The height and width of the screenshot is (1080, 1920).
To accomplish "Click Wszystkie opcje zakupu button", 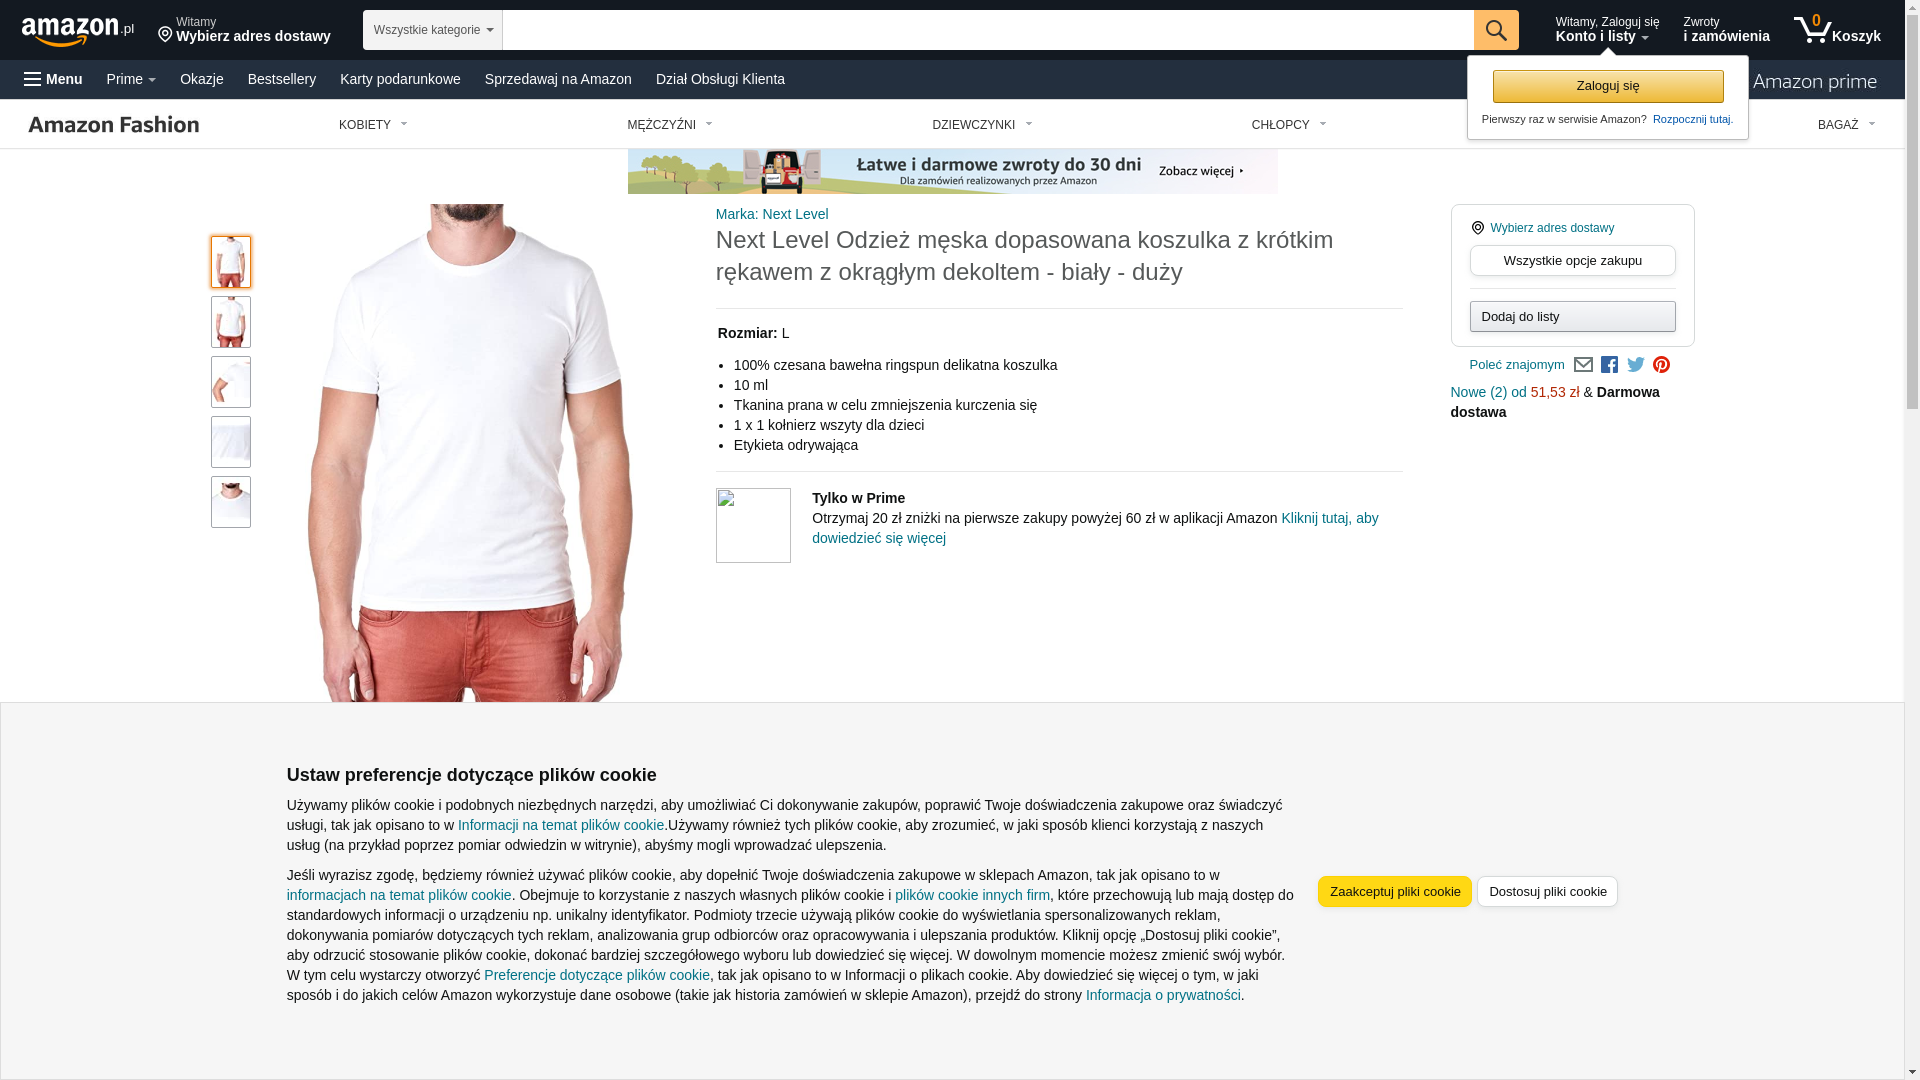I will 1572,261.
